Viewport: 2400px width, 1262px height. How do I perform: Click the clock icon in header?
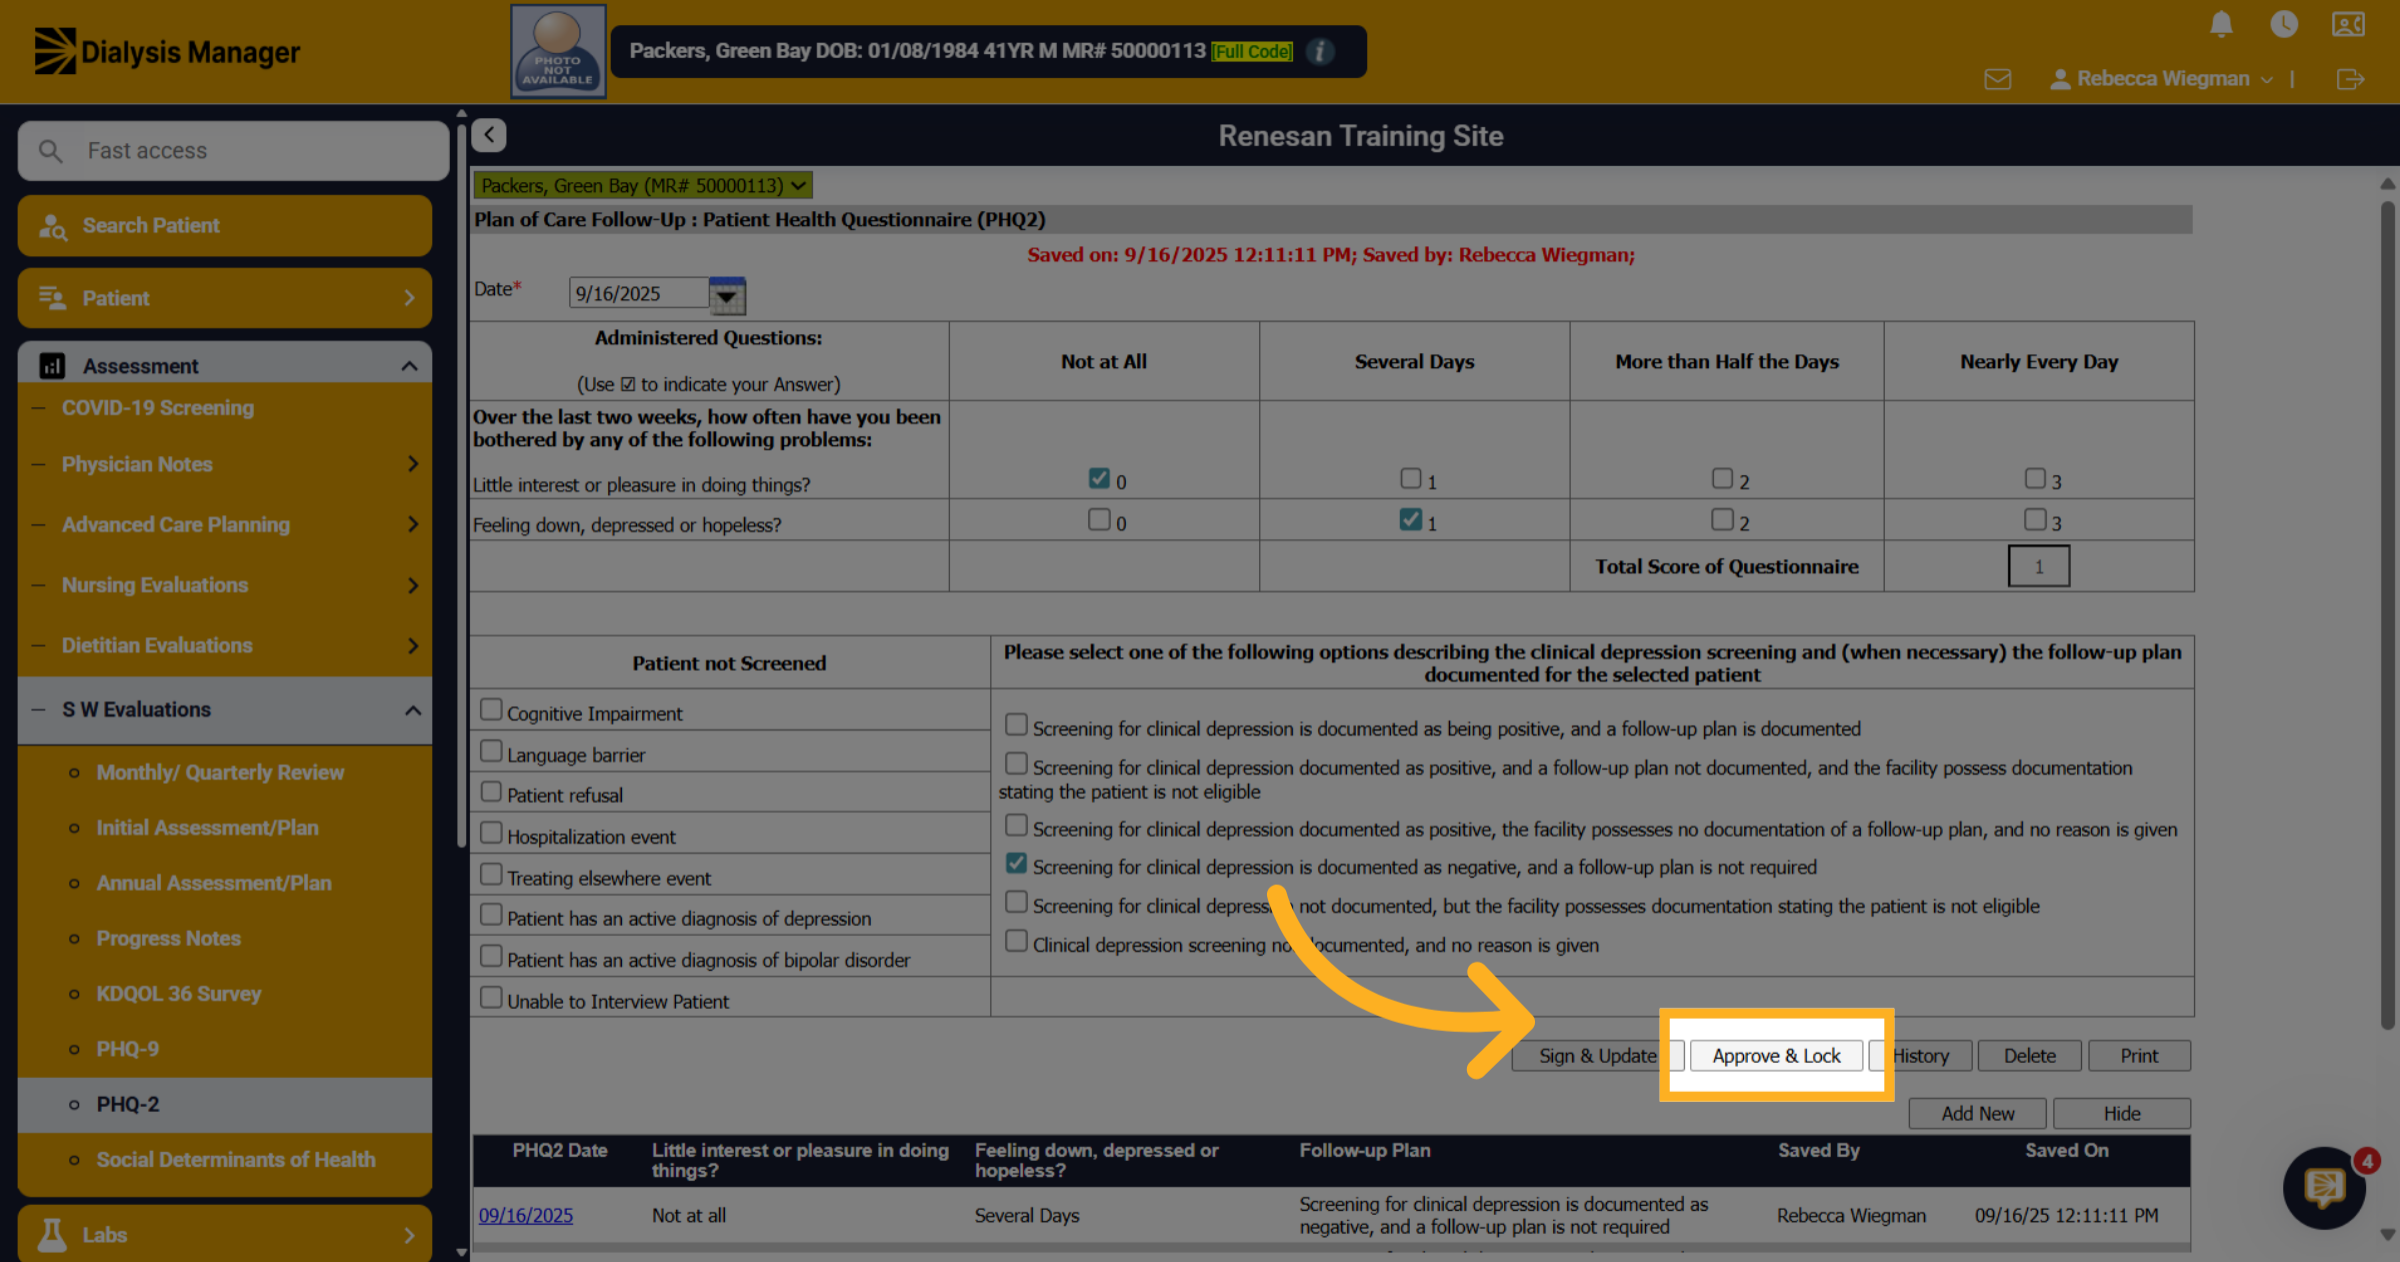pyautogui.click(x=2284, y=24)
